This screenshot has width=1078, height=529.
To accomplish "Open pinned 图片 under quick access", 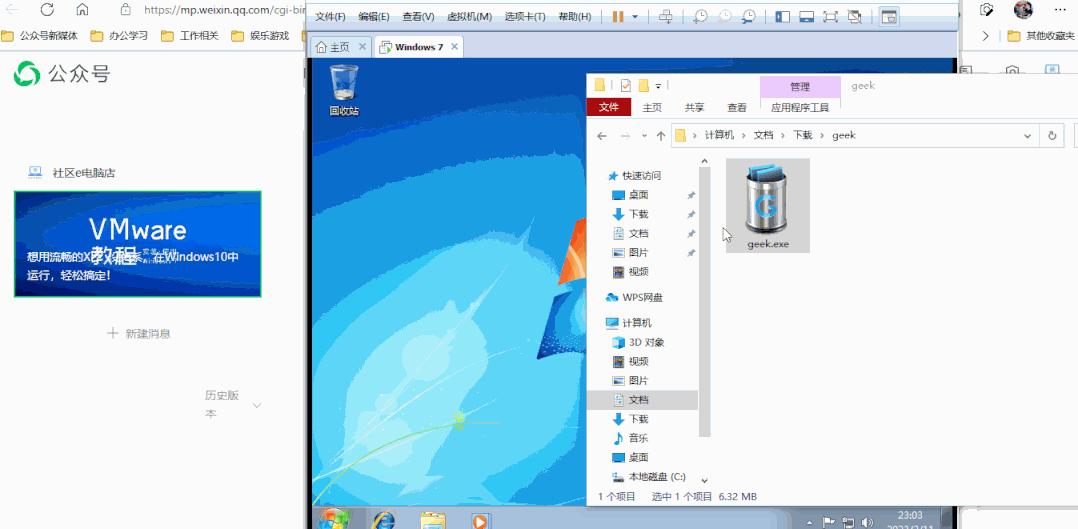I will click(x=641, y=253).
